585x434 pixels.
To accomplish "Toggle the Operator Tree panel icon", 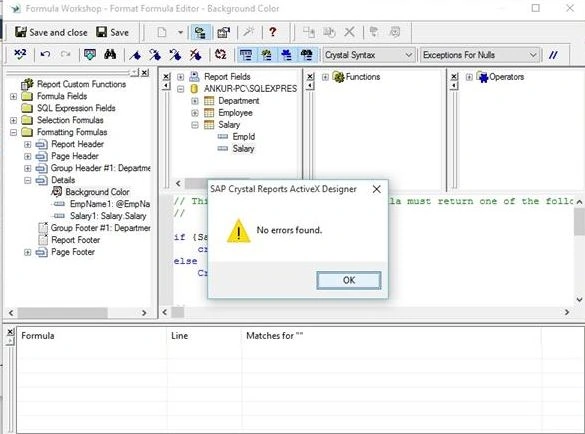I will point(287,55).
